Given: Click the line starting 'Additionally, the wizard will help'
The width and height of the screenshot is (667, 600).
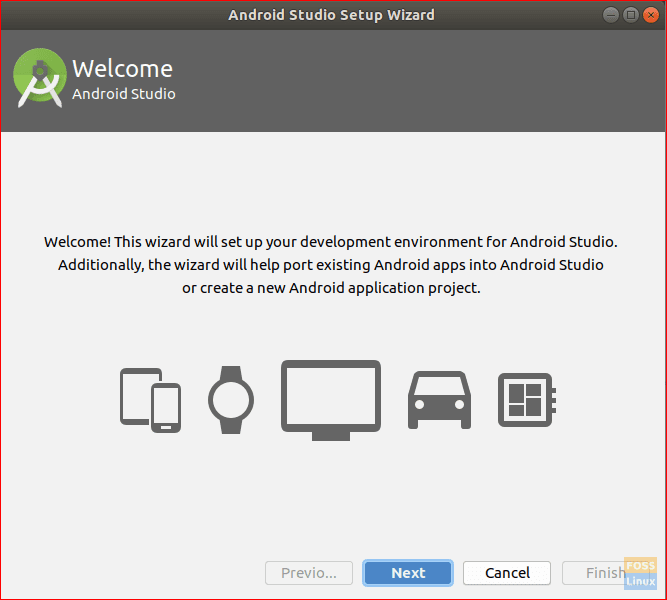Looking at the screenshot, I should [x=331, y=265].
